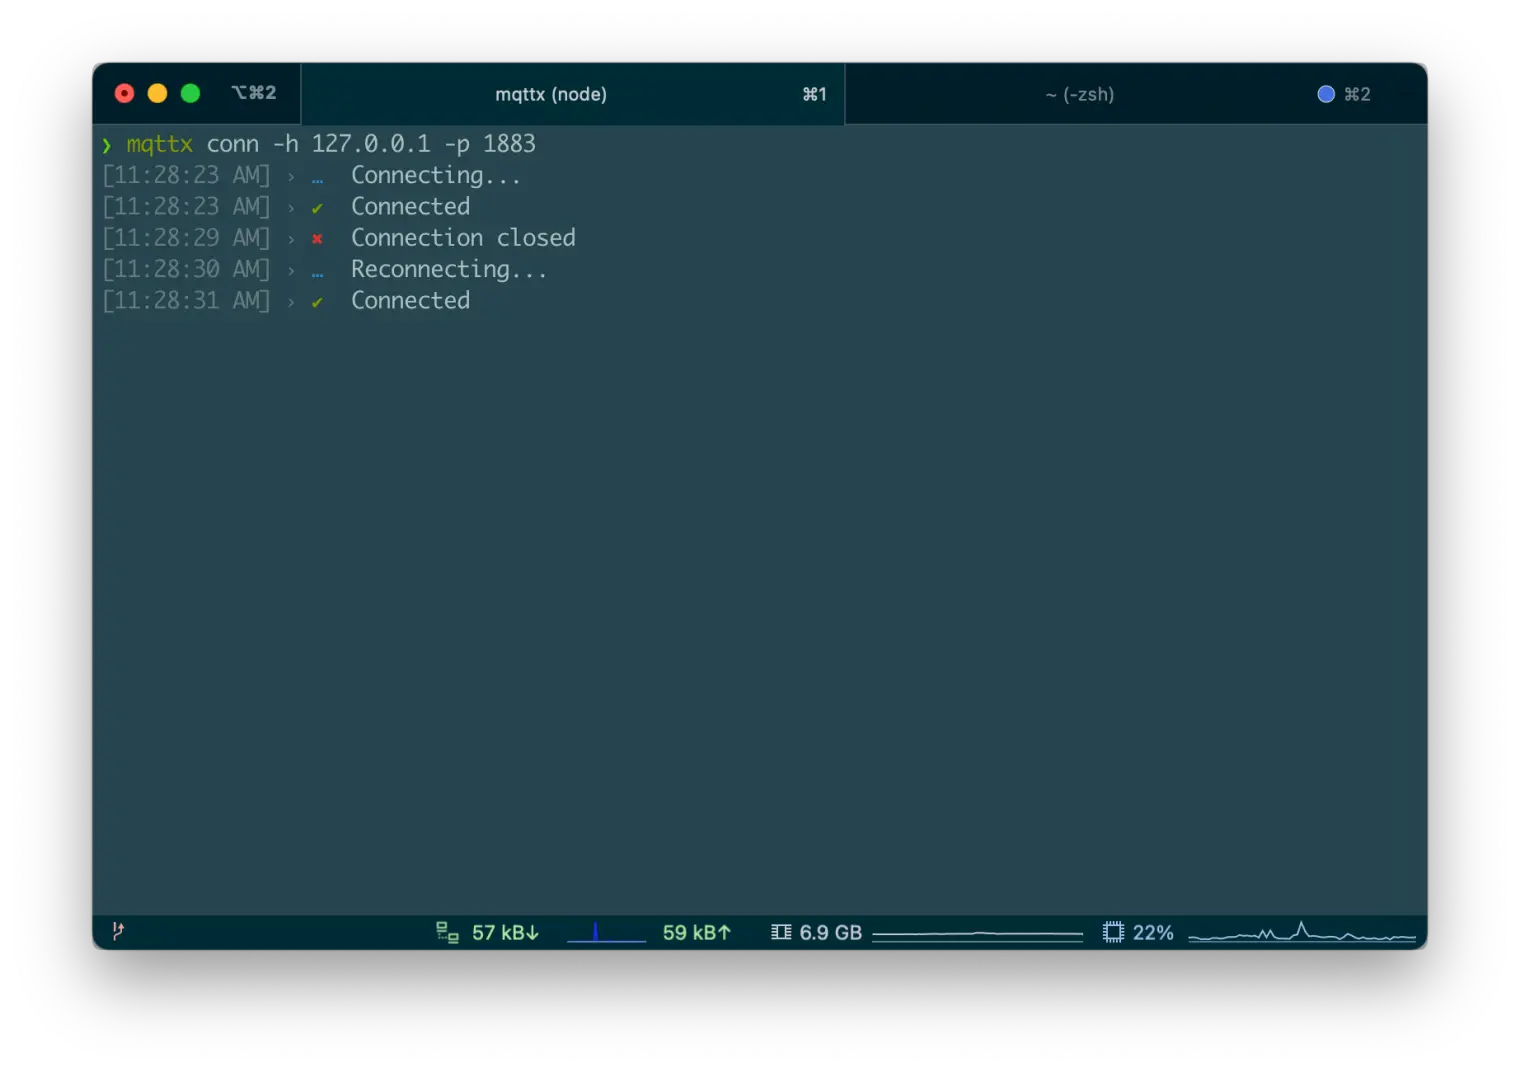Click the memory icon beside 6.9 GB
1520x1072 pixels.
point(780,931)
